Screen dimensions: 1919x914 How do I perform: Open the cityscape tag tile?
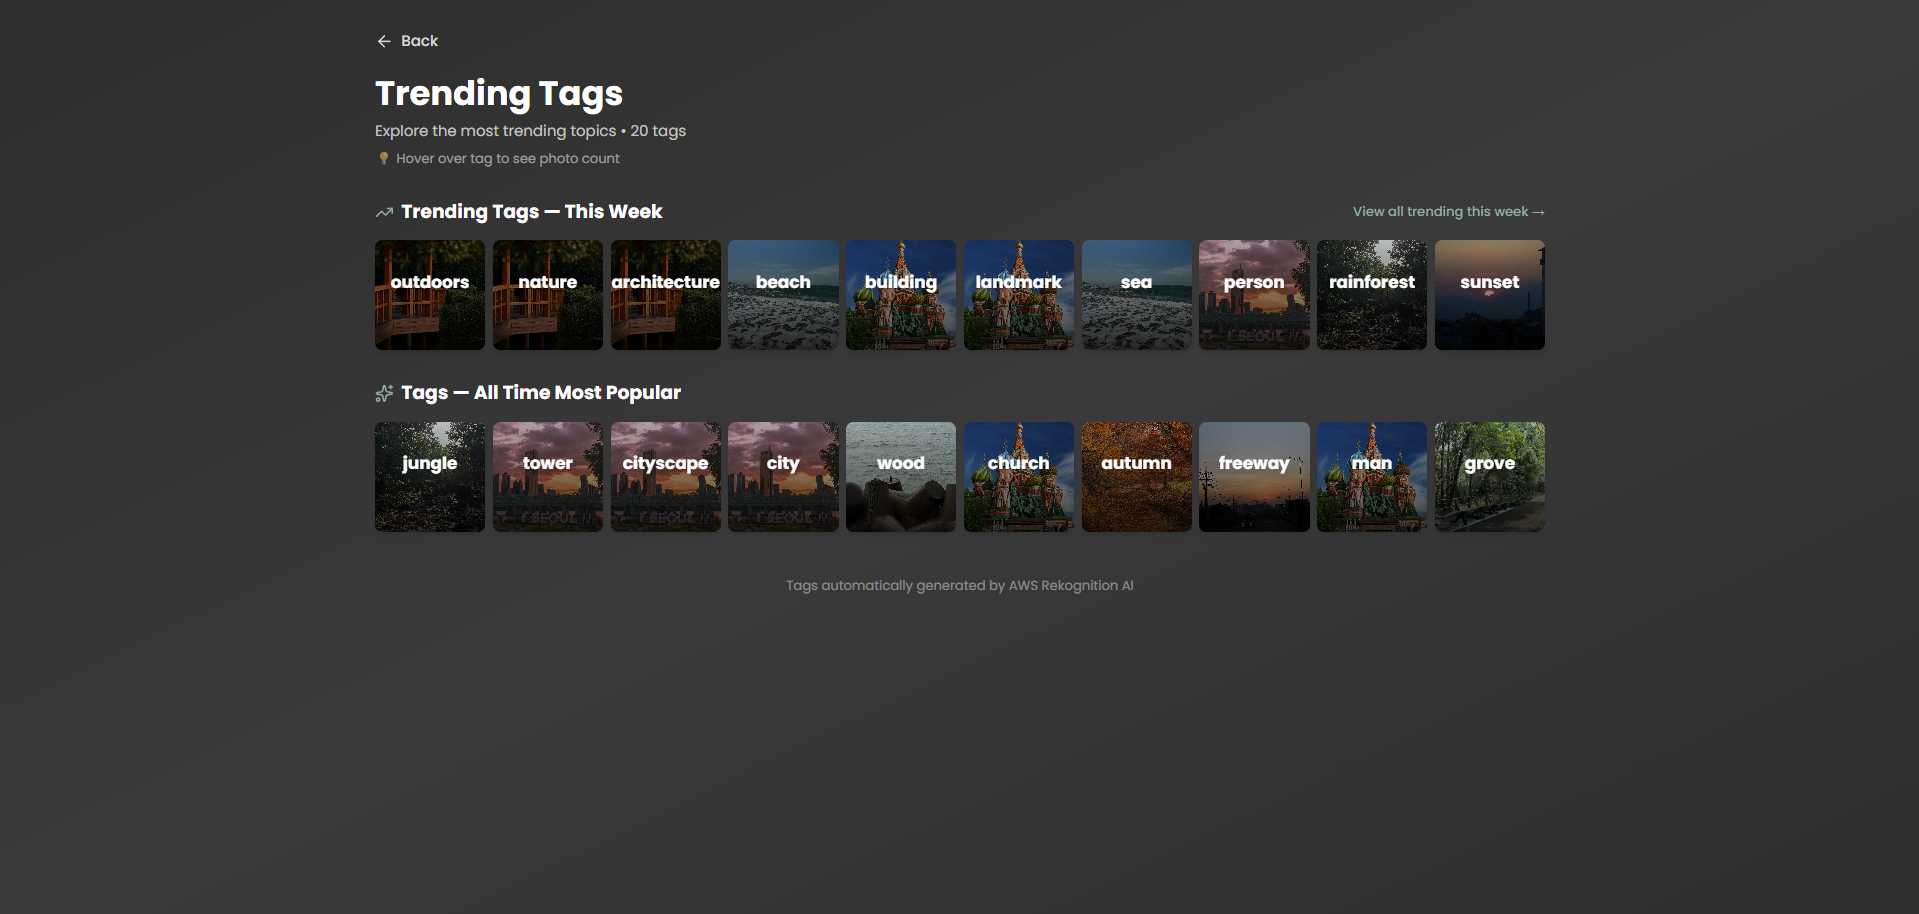point(665,476)
